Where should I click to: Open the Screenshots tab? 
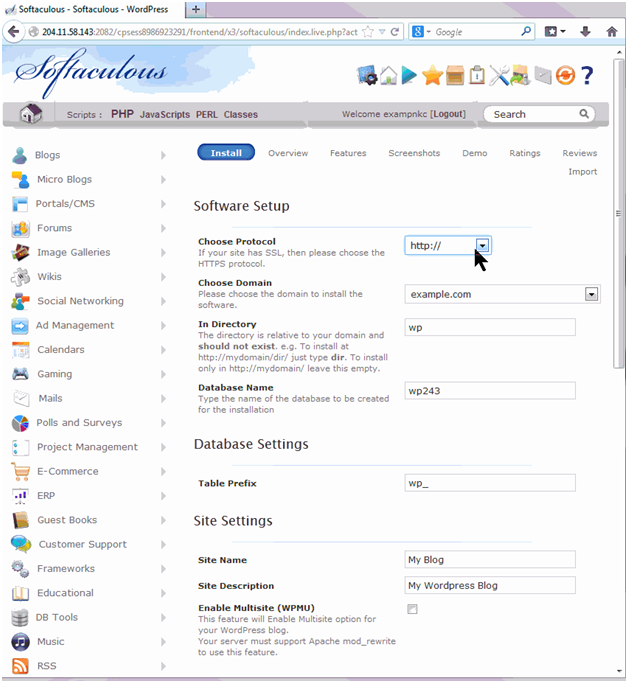[x=414, y=153]
